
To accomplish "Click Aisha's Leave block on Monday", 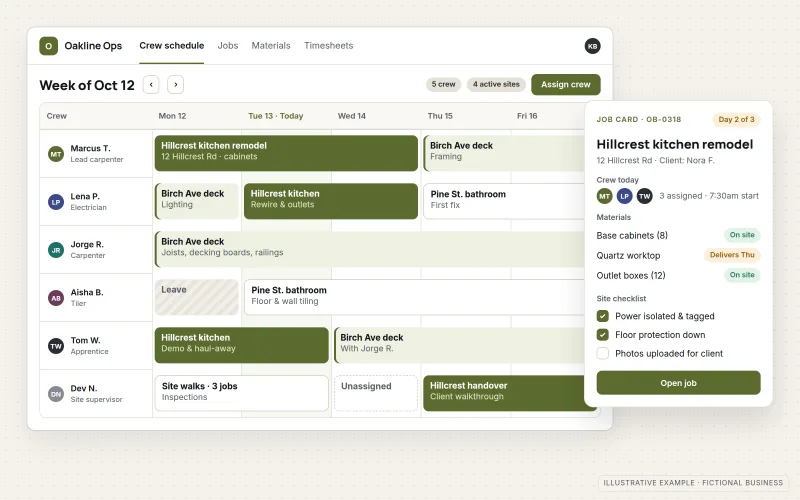I will pos(196,297).
